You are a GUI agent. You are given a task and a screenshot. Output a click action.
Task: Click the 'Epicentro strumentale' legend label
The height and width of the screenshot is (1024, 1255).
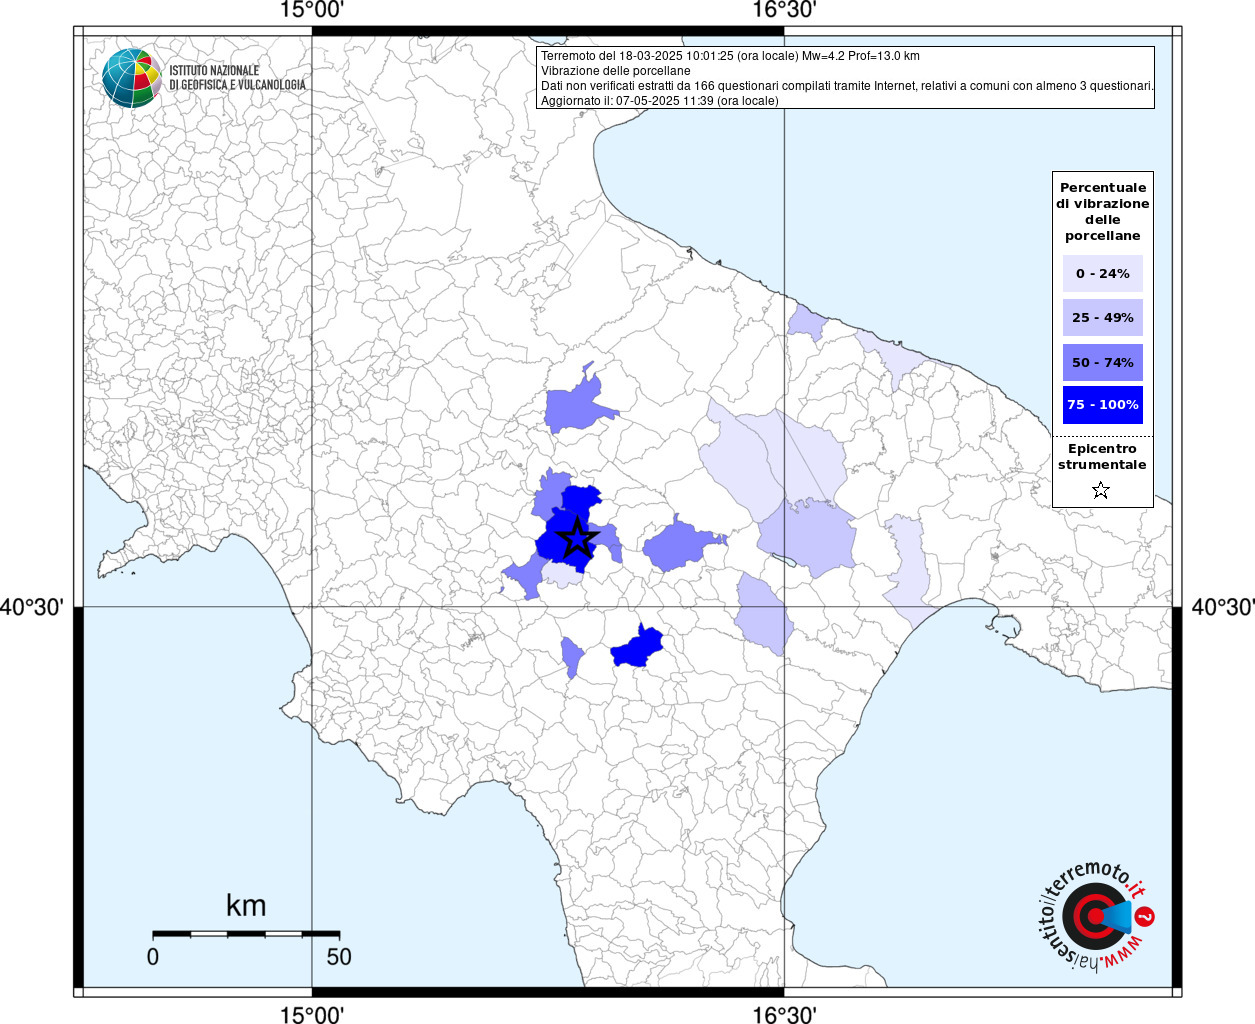click(1102, 457)
